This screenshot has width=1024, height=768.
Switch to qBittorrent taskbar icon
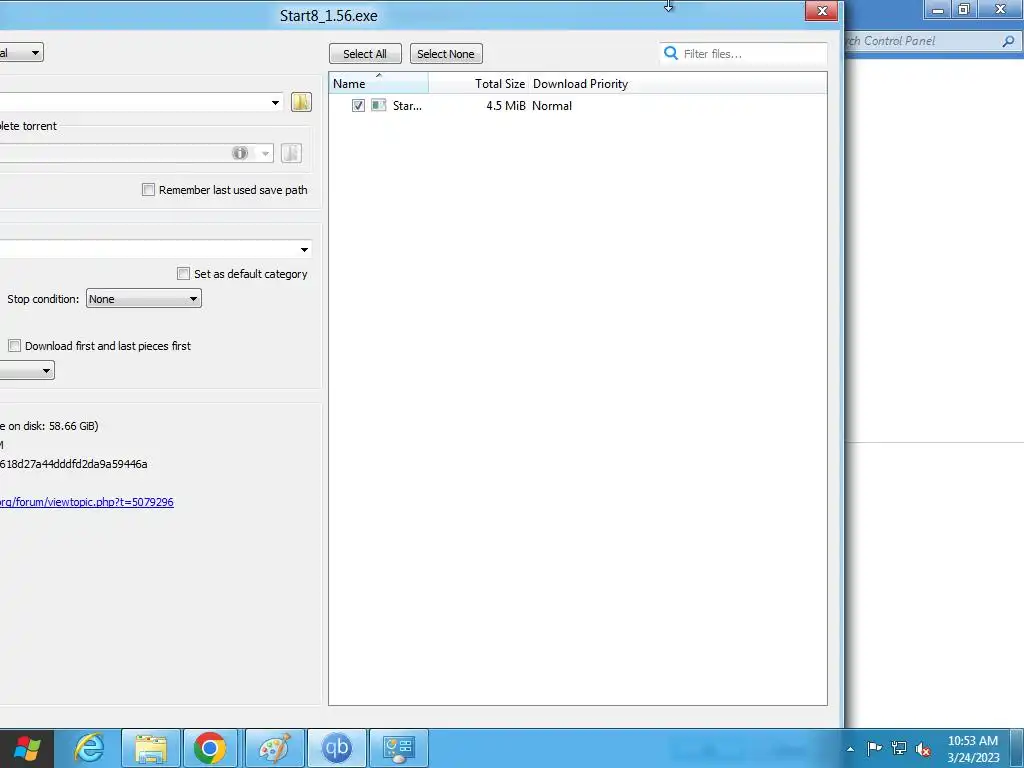click(x=336, y=748)
